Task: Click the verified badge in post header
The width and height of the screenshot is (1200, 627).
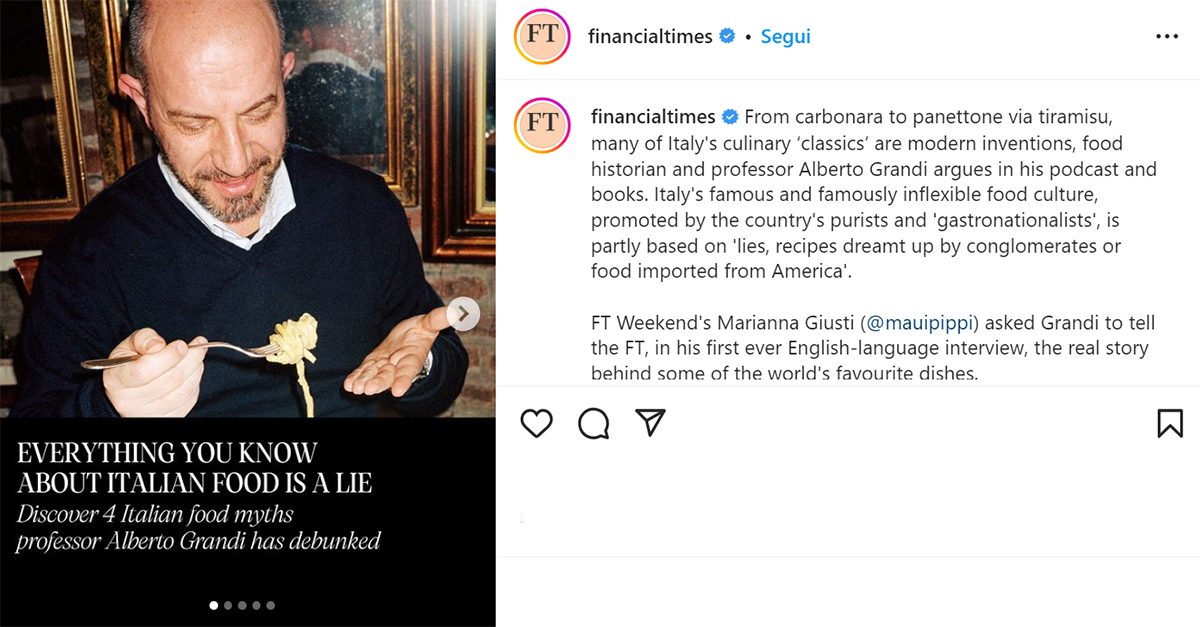Action: [728, 37]
